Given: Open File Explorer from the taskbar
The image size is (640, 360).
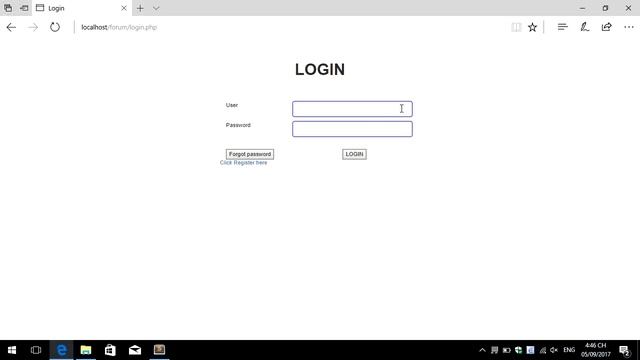Looking at the screenshot, I should [x=86, y=350].
